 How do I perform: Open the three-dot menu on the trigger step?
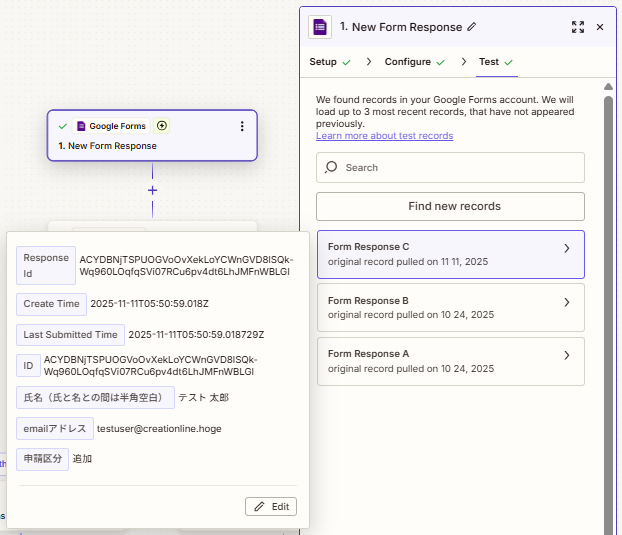[241, 126]
